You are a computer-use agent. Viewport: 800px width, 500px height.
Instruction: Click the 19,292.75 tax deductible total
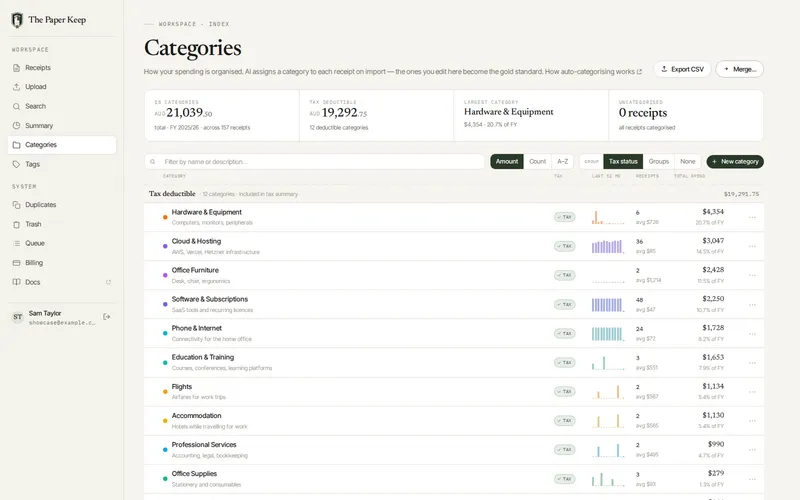(338, 113)
